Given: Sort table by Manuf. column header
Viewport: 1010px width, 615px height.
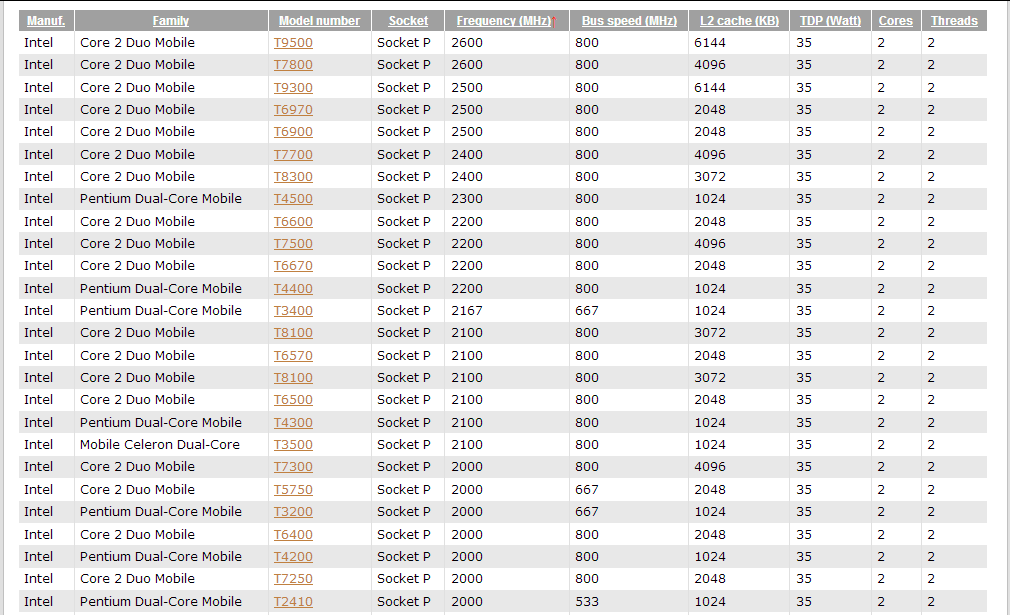Looking at the screenshot, I should [x=46, y=21].
